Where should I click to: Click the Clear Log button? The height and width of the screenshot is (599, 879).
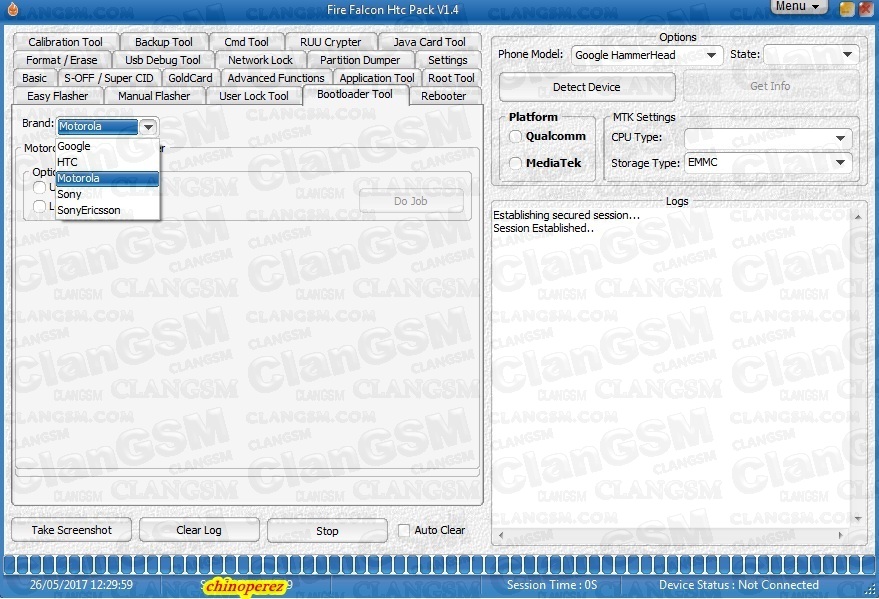point(199,530)
